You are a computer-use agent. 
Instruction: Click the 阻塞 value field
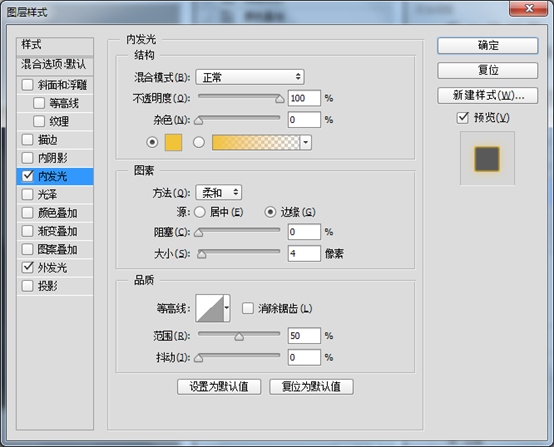point(304,231)
